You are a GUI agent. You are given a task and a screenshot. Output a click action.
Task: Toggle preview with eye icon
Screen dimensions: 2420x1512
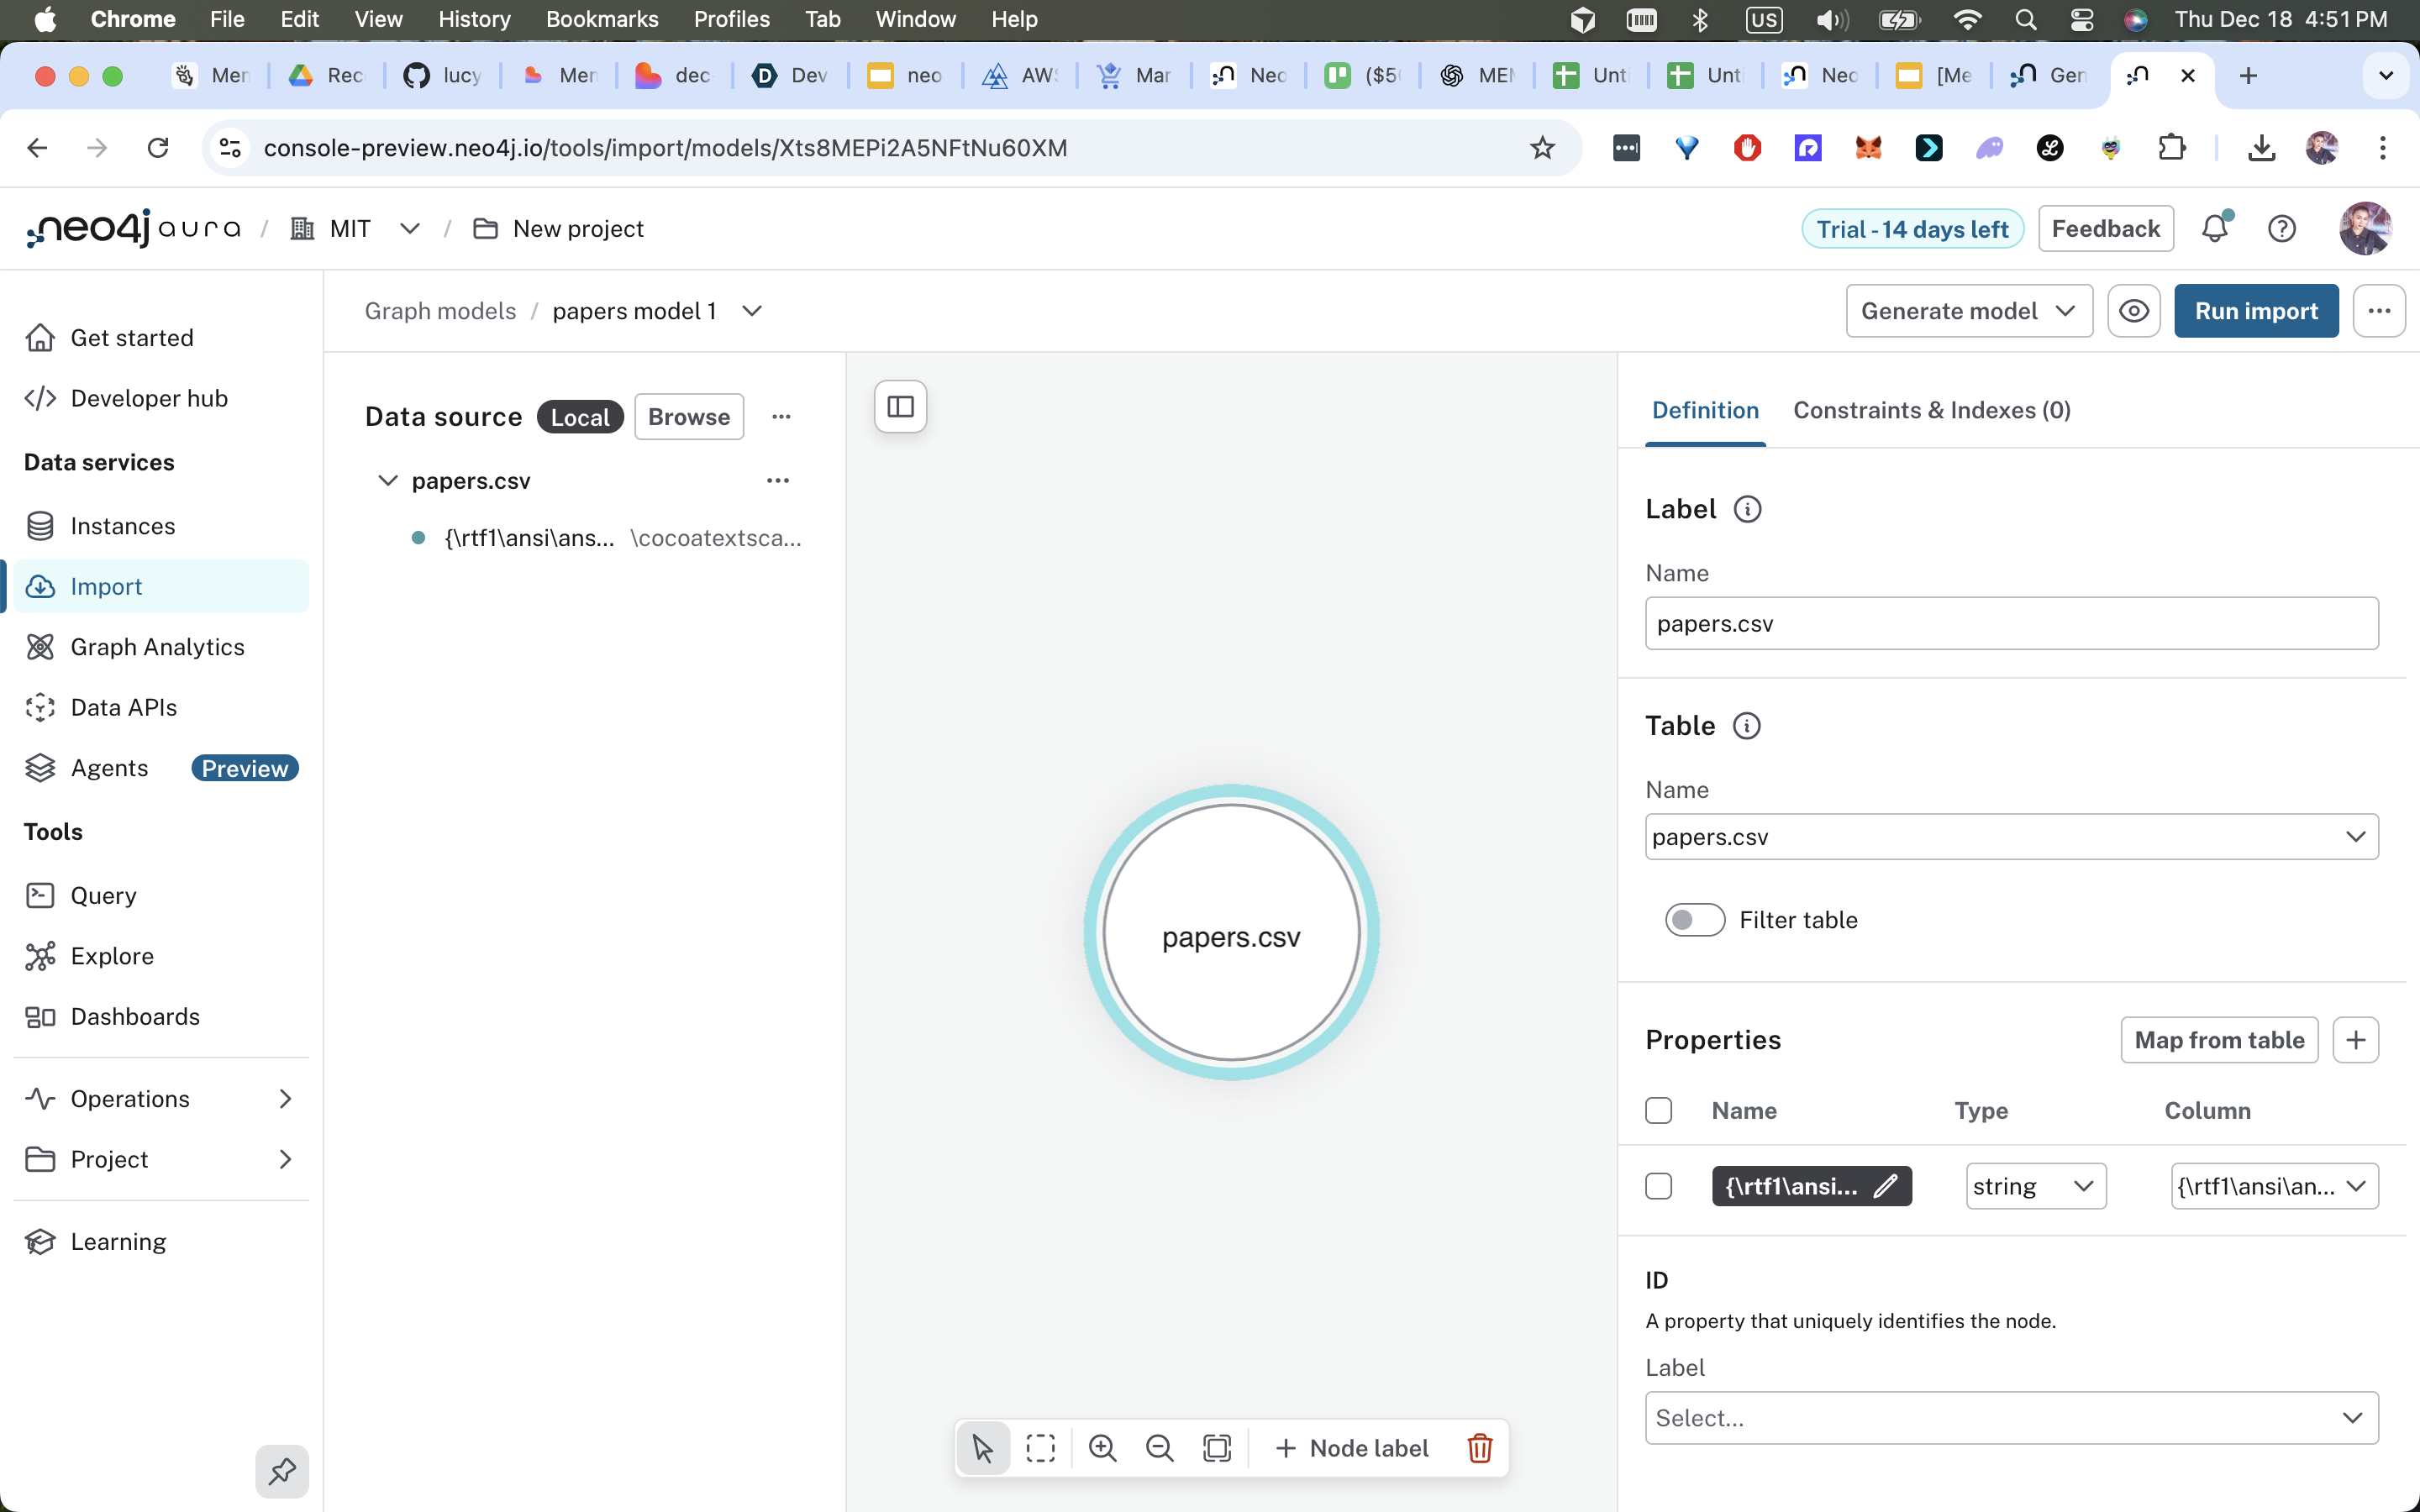pos(2133,311)
